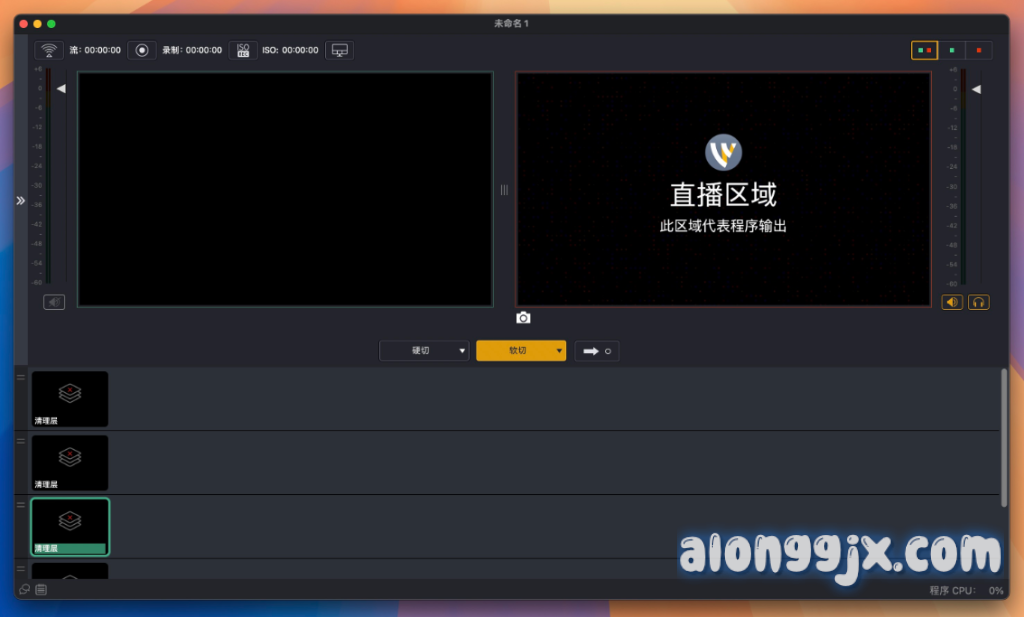Click the orange 软切 transition button
1024x617 pixels.
(x=515, y=351)
